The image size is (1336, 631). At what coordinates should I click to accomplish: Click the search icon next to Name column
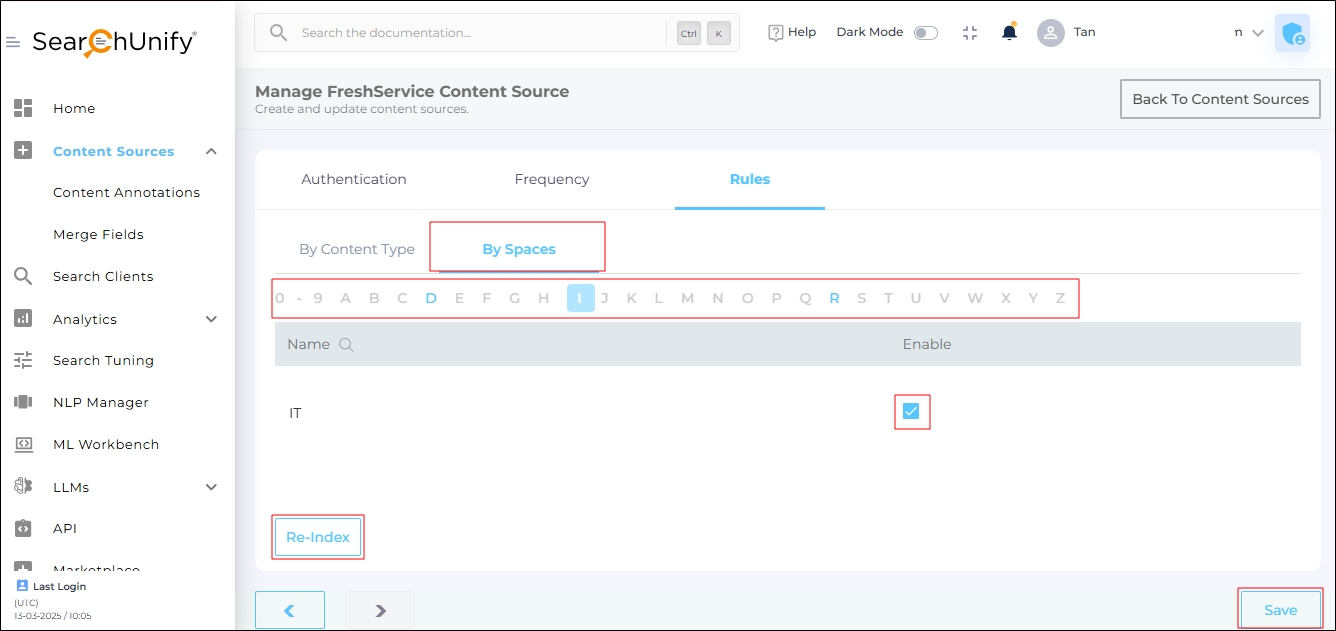[346, 344]
